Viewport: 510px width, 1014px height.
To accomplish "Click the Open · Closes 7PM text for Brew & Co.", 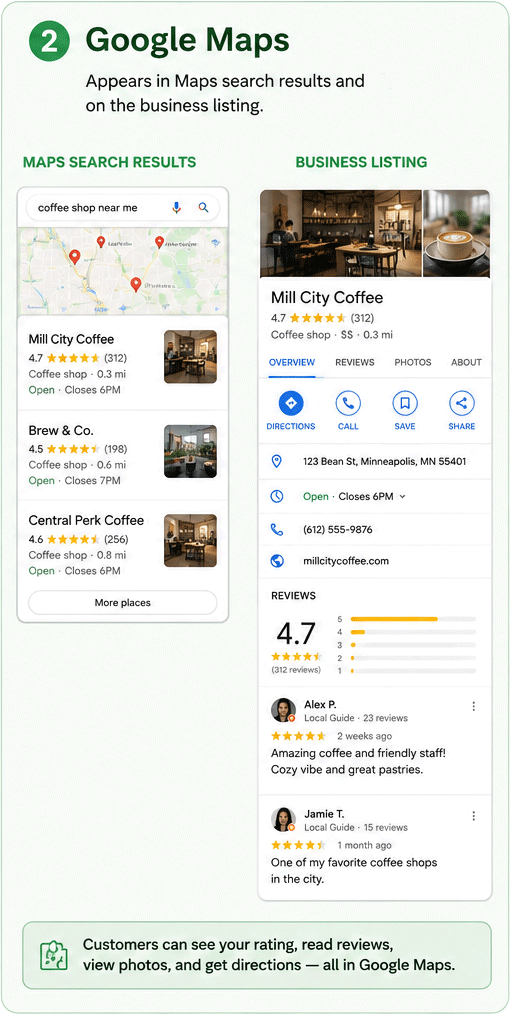I will [x=74, y=480].
